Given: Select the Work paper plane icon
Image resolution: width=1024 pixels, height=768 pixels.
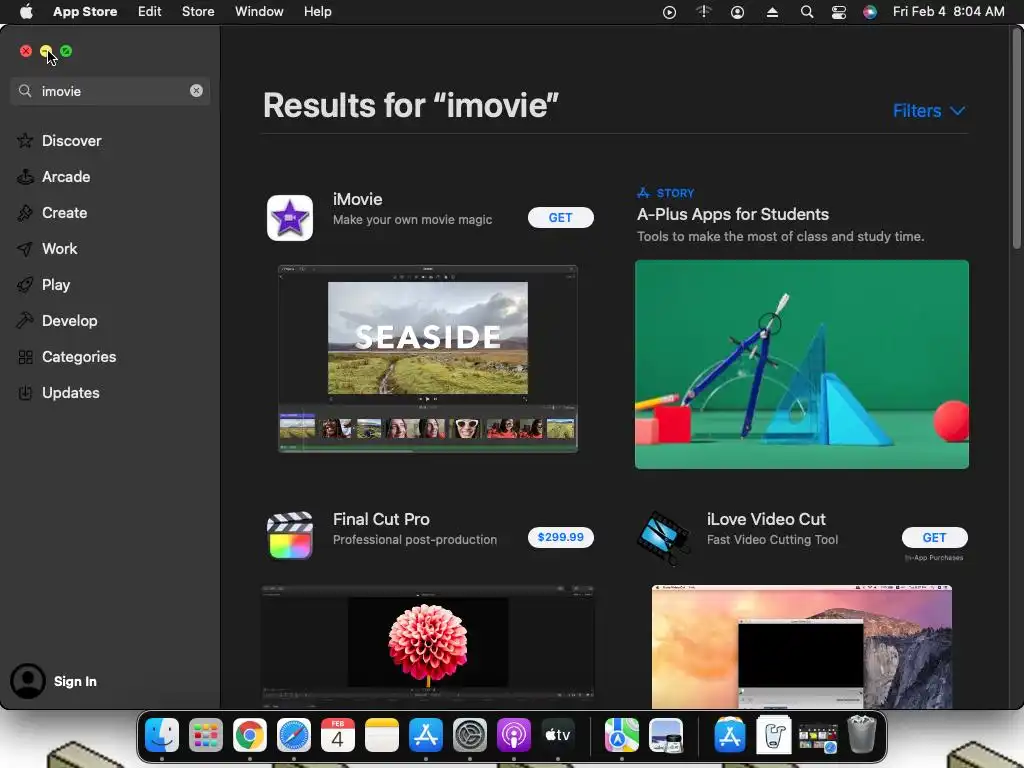Looking at the screenshot, I should pyautogui.click(x=25, y=249).
